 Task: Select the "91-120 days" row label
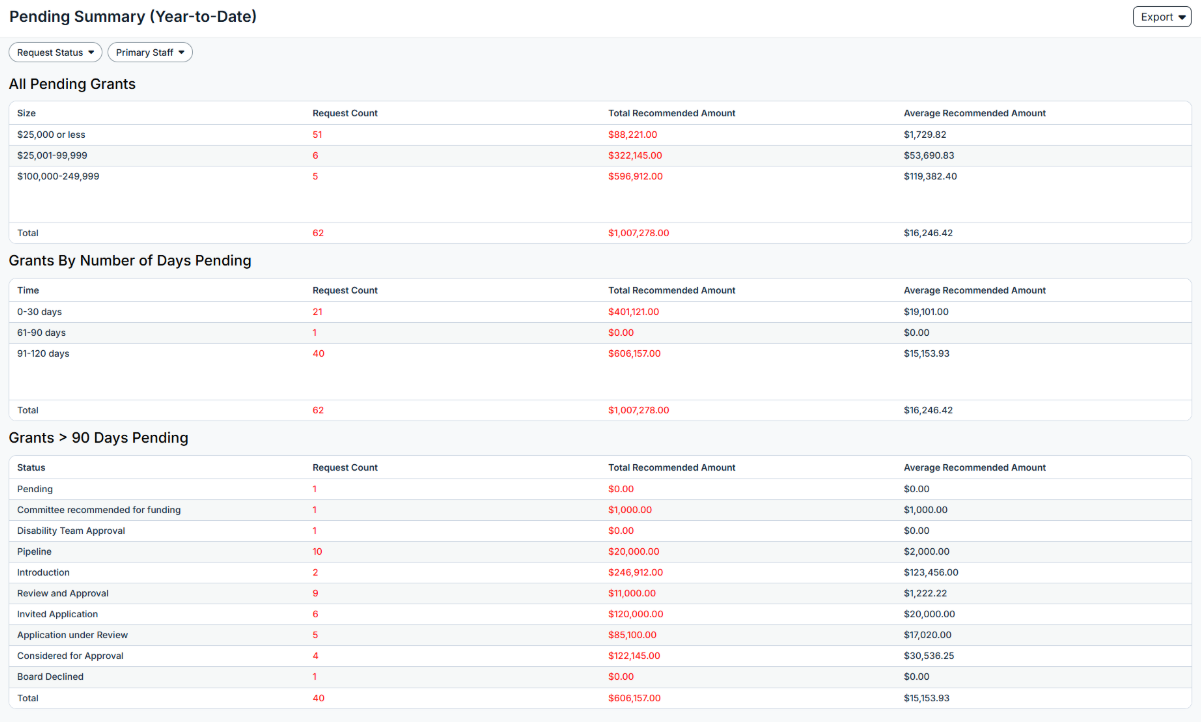43,354
